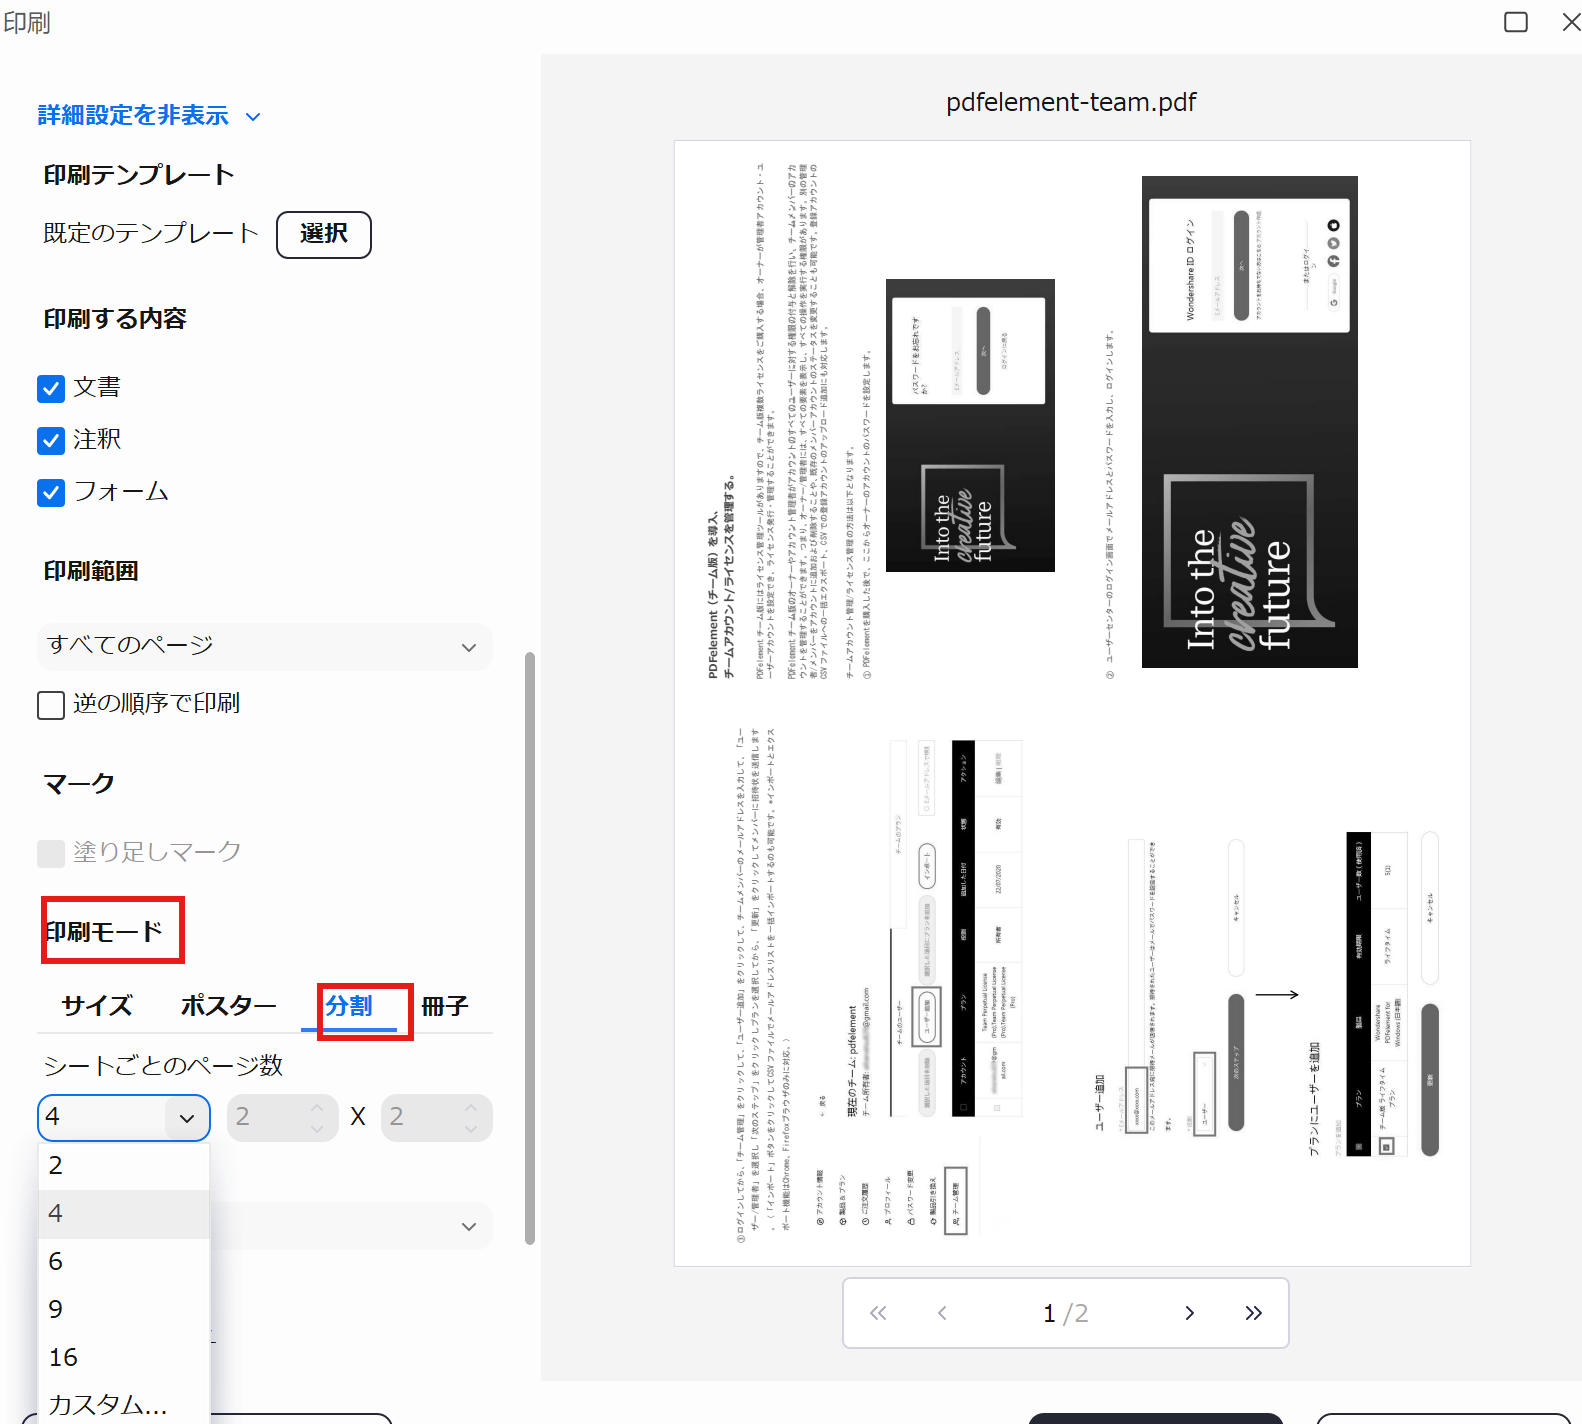Click the page number field 1

(x=1049, y=1313)
